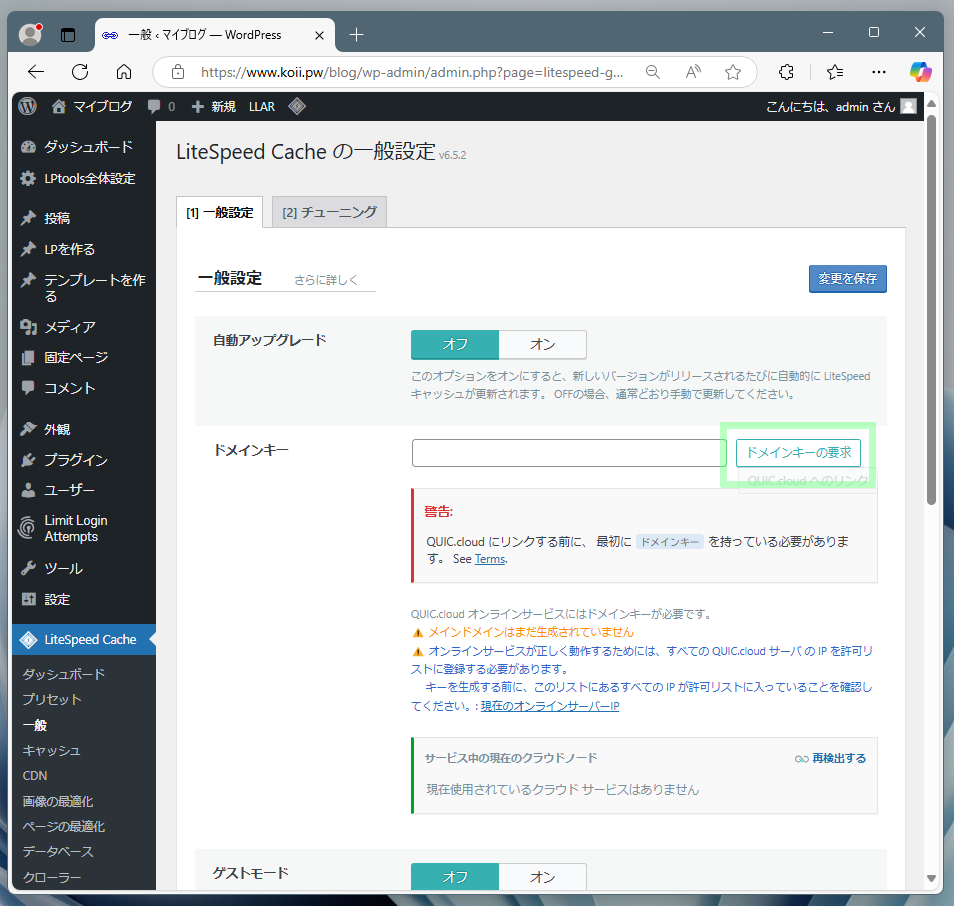Open the LLAR admin bar item
This screenshot has width=954, height=906.
(x=262, y=106)
